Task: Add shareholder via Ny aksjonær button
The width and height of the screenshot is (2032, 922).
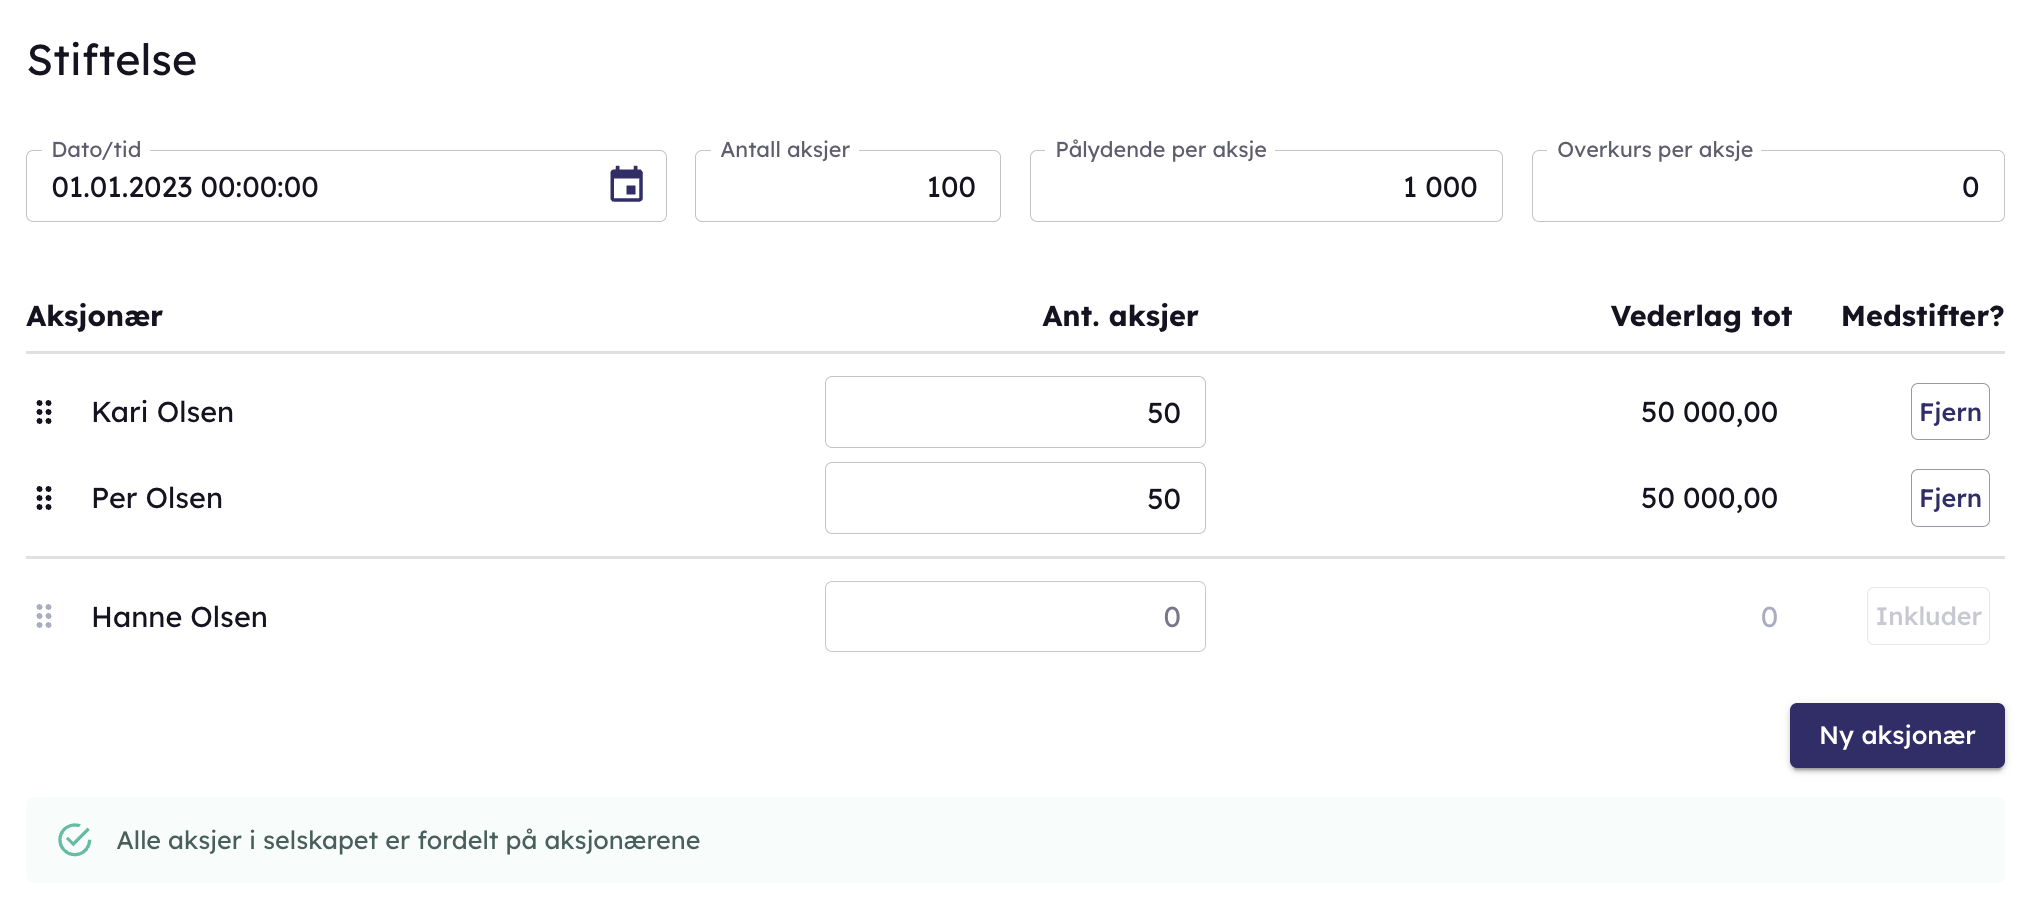Action: [1896, 736]
